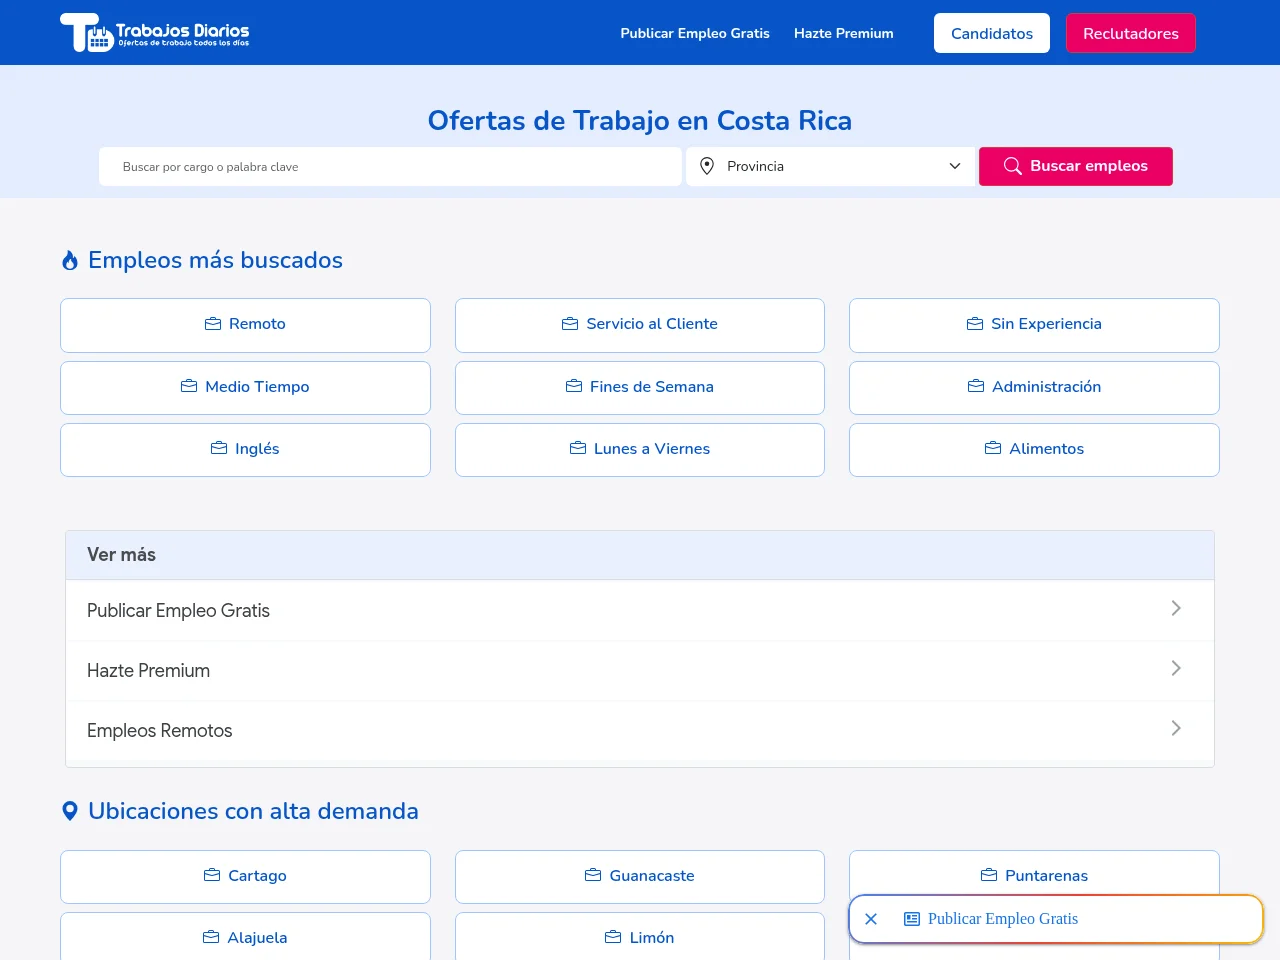Click briefcase icon beside Fines de Semana
Image resolution: width=1280 pixels, height=960 pixels.
574,386
